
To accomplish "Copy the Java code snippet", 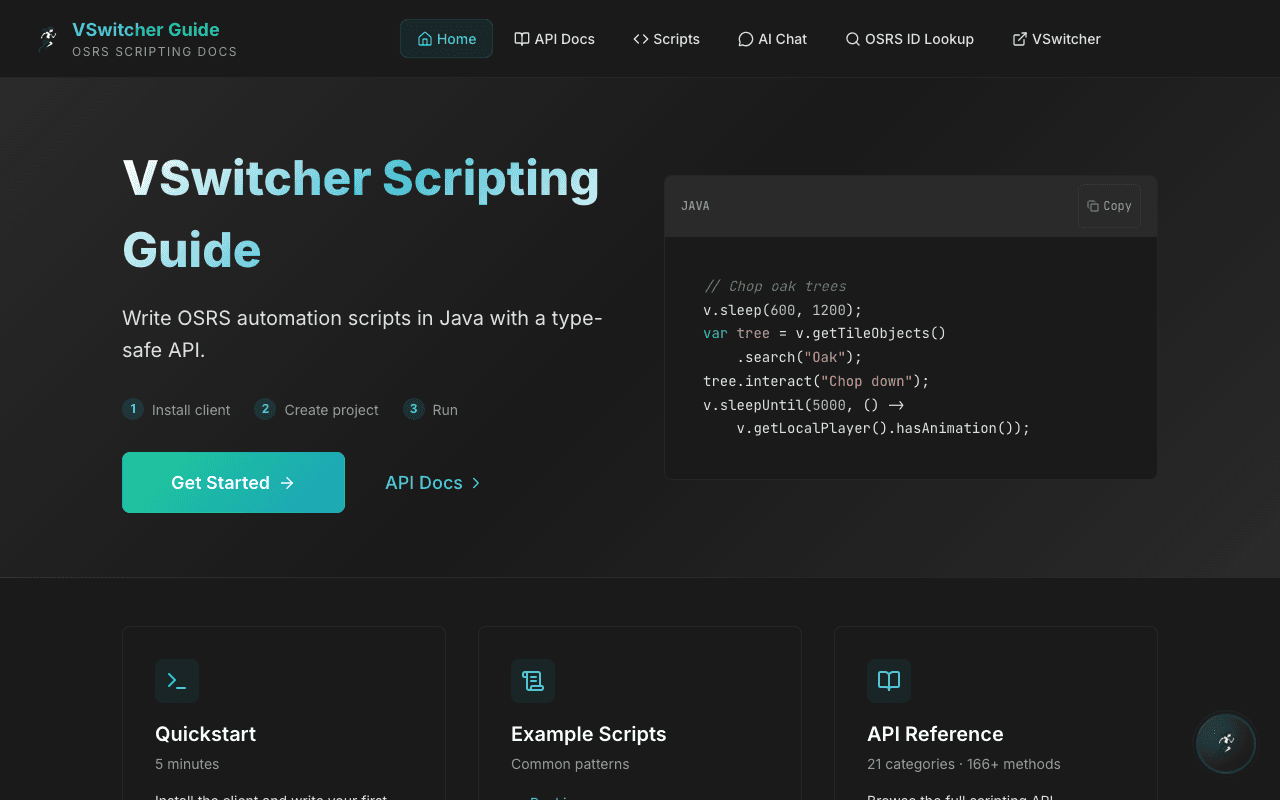I will [1109, 205].
